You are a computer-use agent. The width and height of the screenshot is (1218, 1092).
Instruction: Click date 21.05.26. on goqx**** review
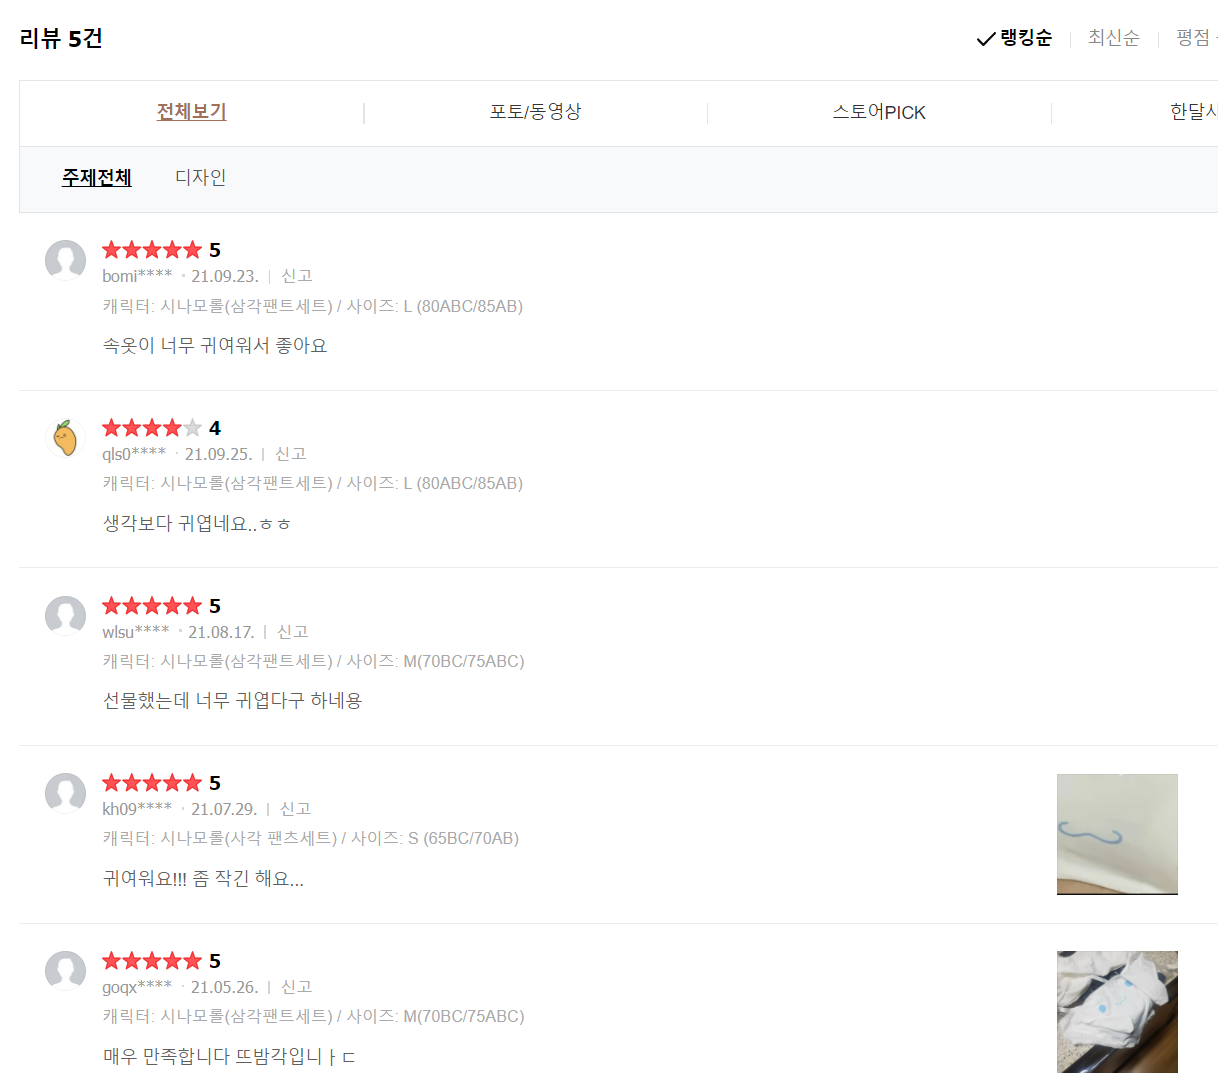pos(225,987)
